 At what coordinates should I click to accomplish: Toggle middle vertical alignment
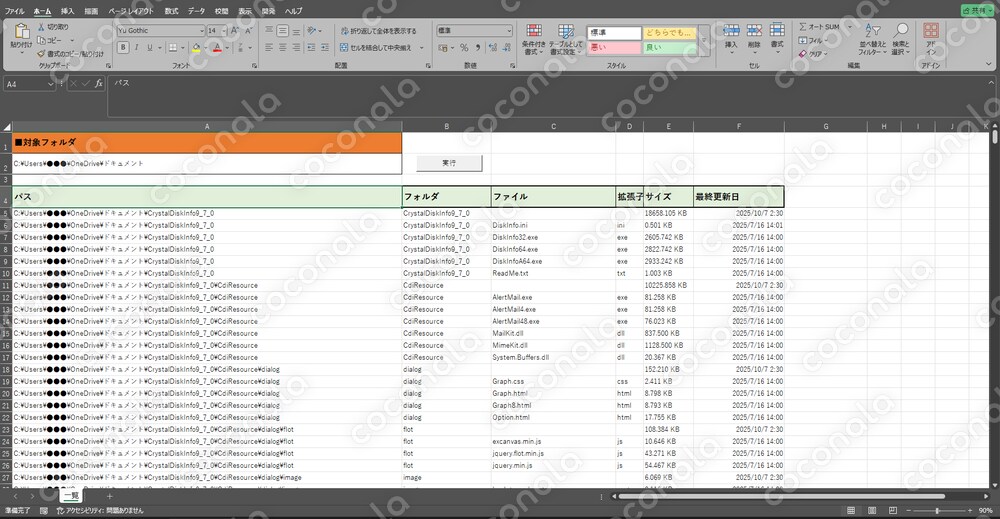283,31
